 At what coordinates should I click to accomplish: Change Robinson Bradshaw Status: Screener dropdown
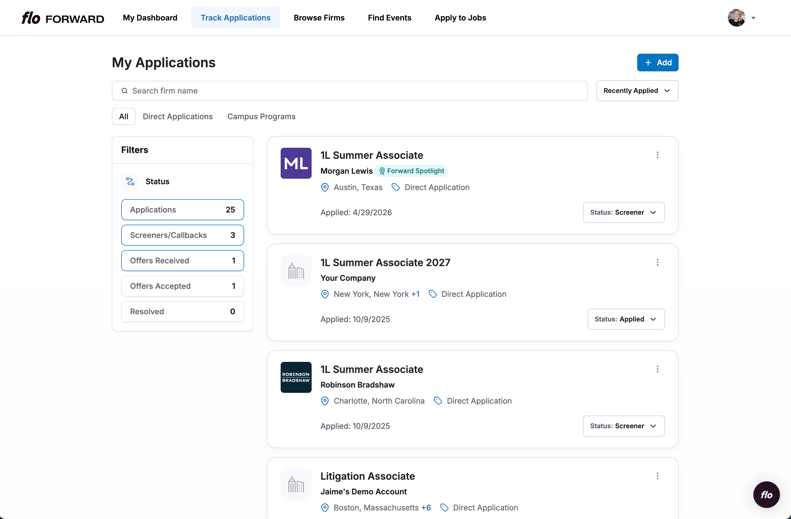click(624, 426)
